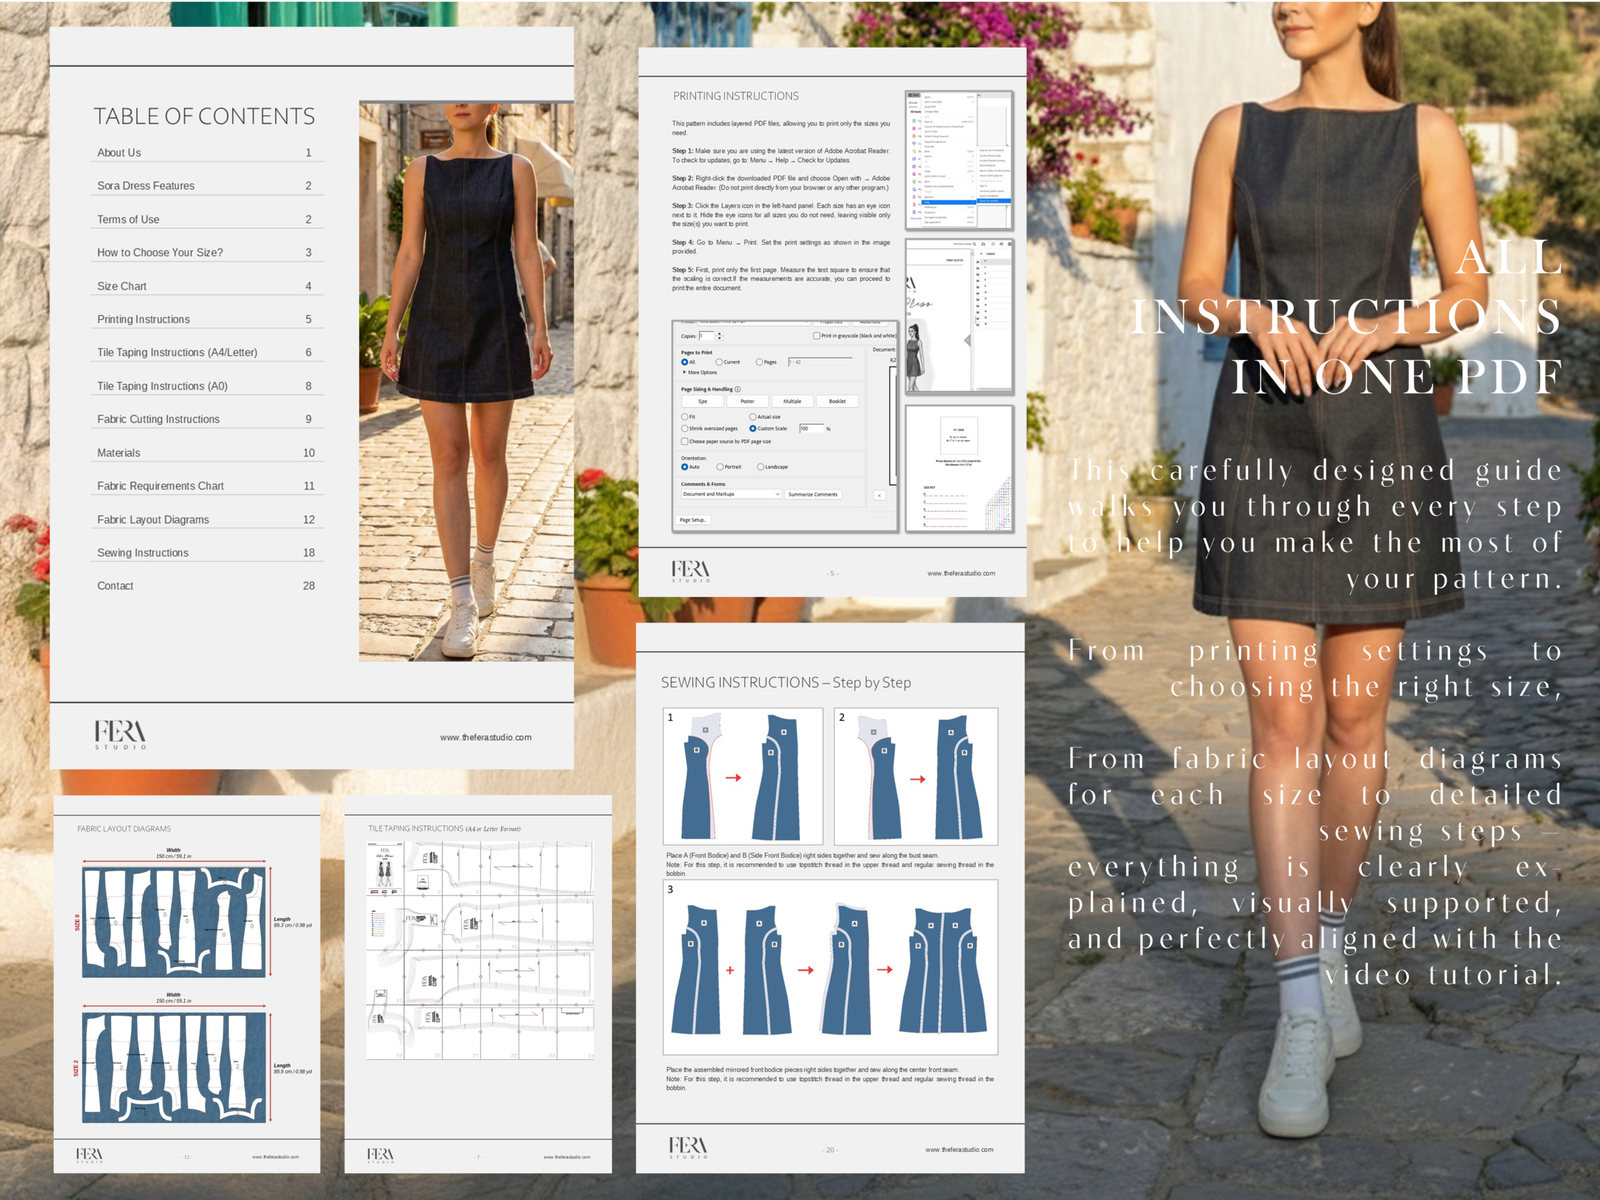Click the Summarize Comments button
The width and height of the screenshot is (1600, 1200).
(813, 495)
